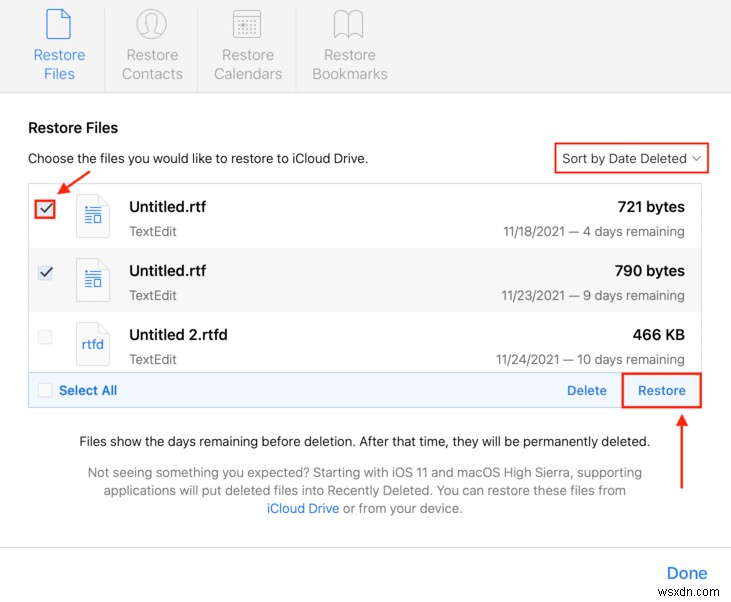Viewport: 731px width, 602px height.
Task: Click the Restore Files page icon
Action: 59,24
